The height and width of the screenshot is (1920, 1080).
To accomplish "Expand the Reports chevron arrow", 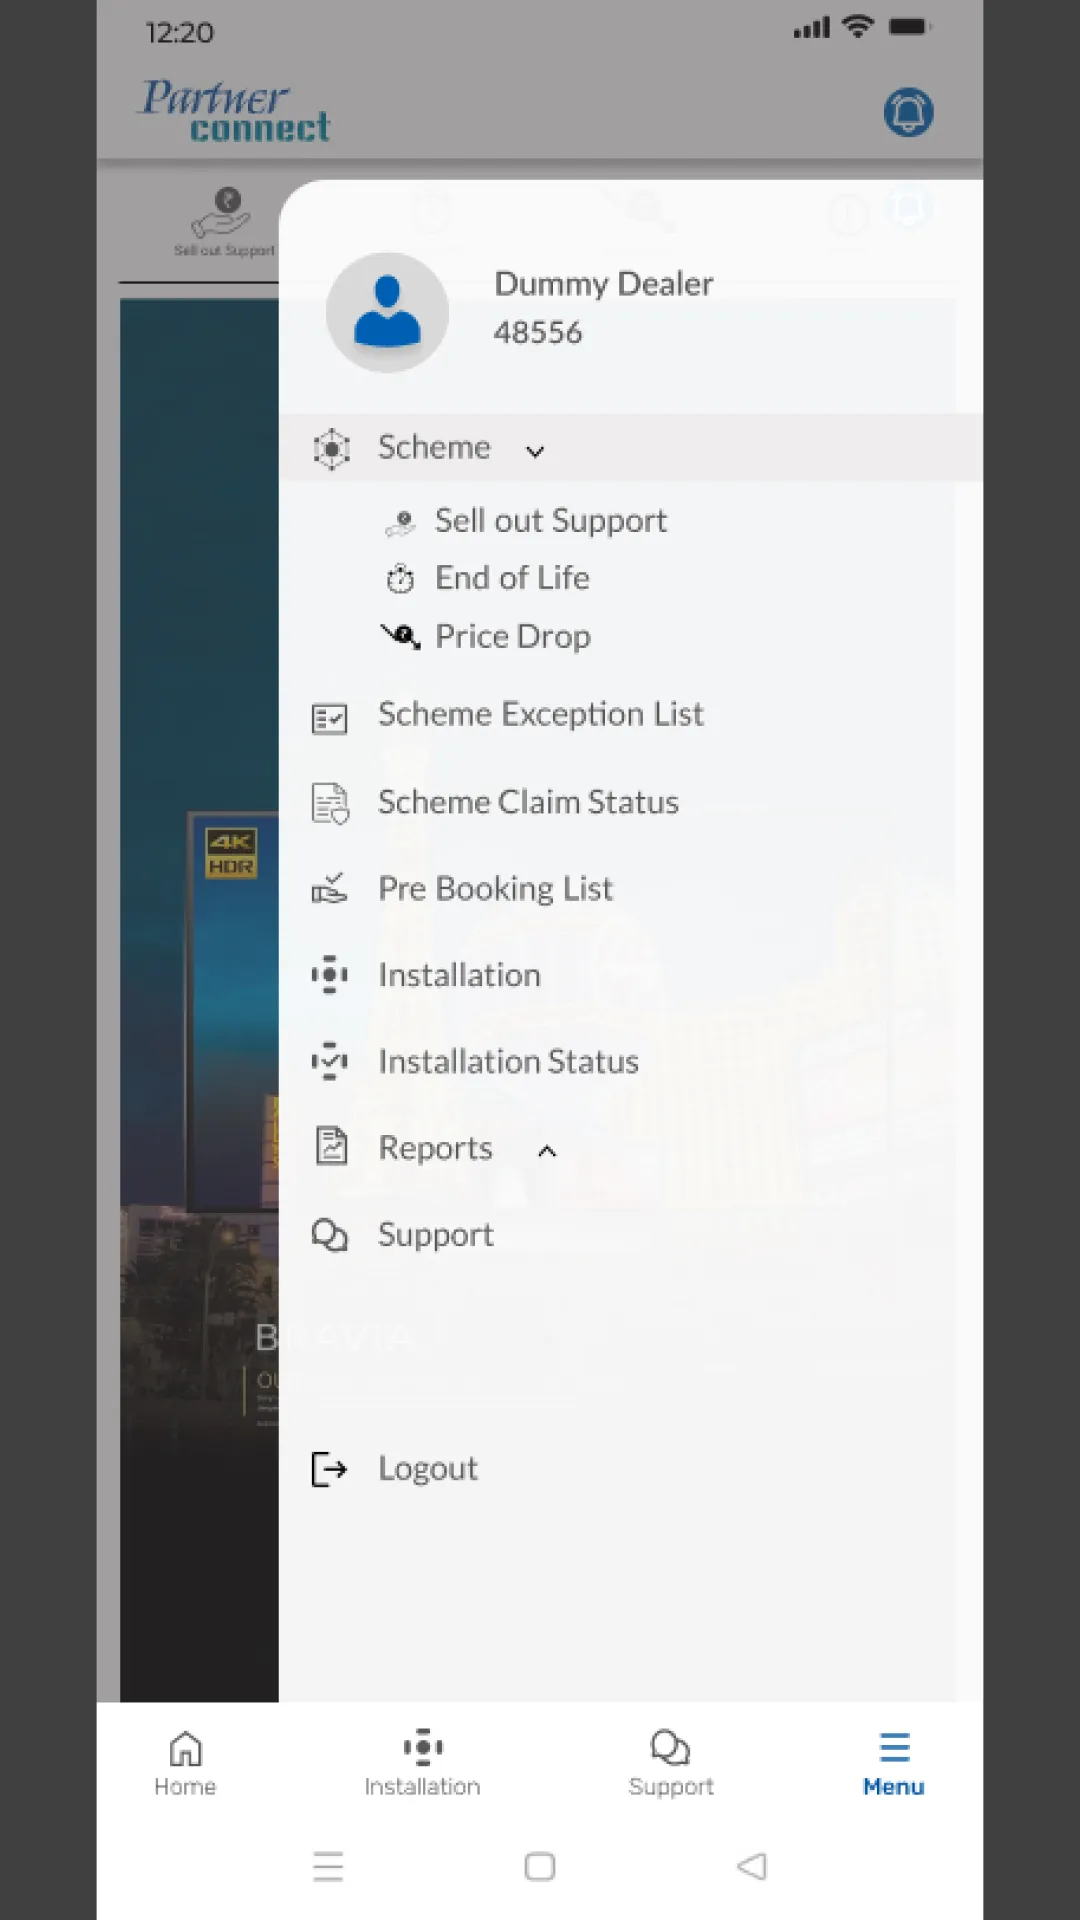I will pos(547,1151).
